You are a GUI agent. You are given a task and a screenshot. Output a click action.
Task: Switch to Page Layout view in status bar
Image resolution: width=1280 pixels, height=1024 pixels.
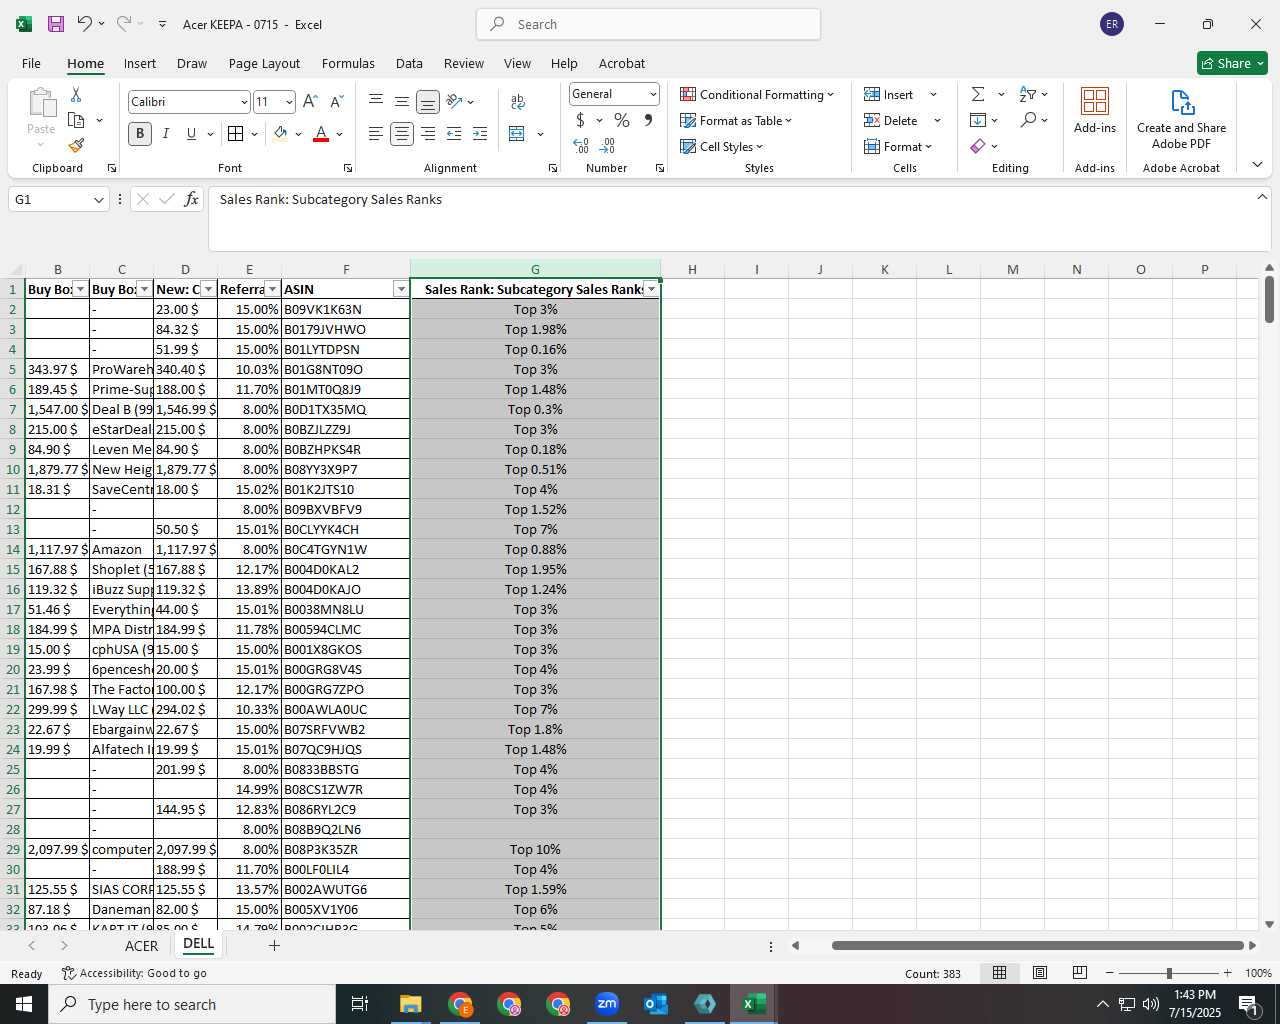[x=1040, y=973]
